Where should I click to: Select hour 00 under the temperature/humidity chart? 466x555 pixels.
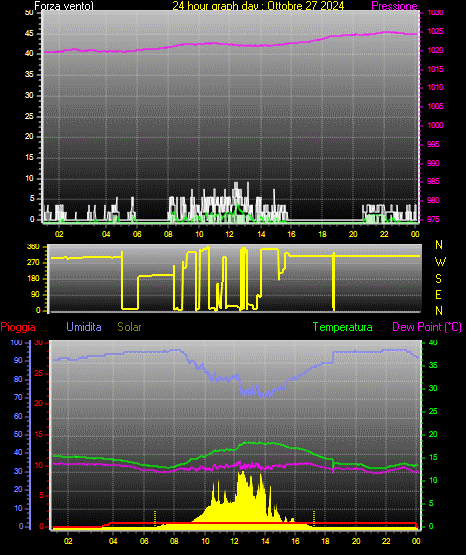tap(416, 541)
